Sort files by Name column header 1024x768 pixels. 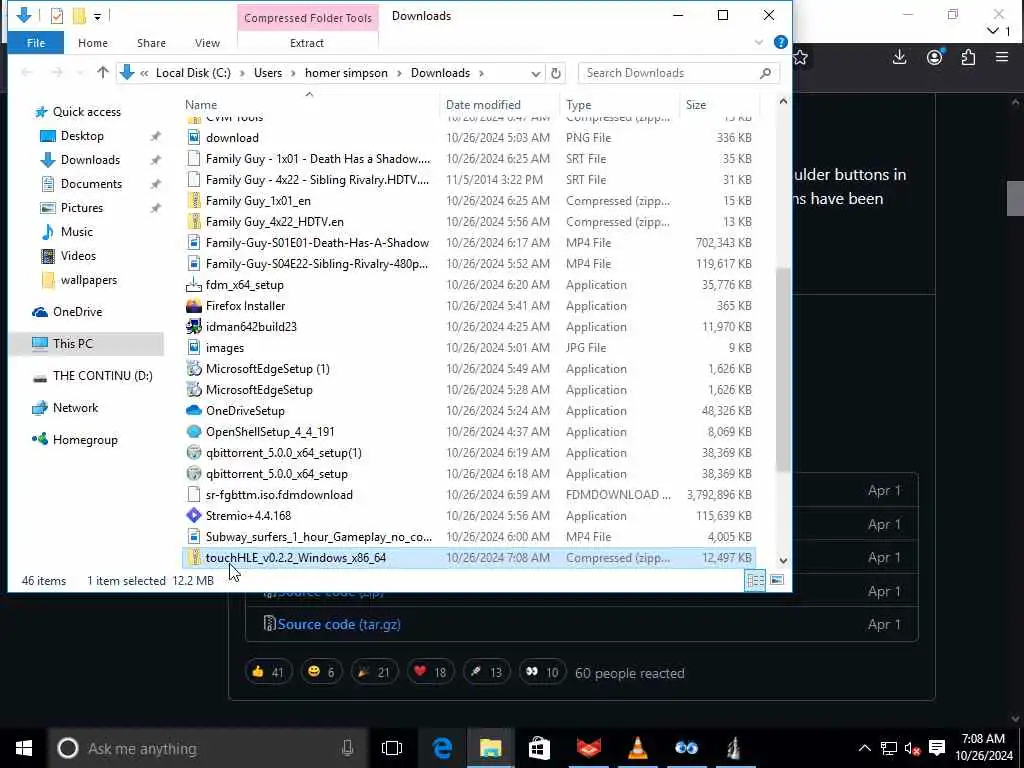coord(200,104)
